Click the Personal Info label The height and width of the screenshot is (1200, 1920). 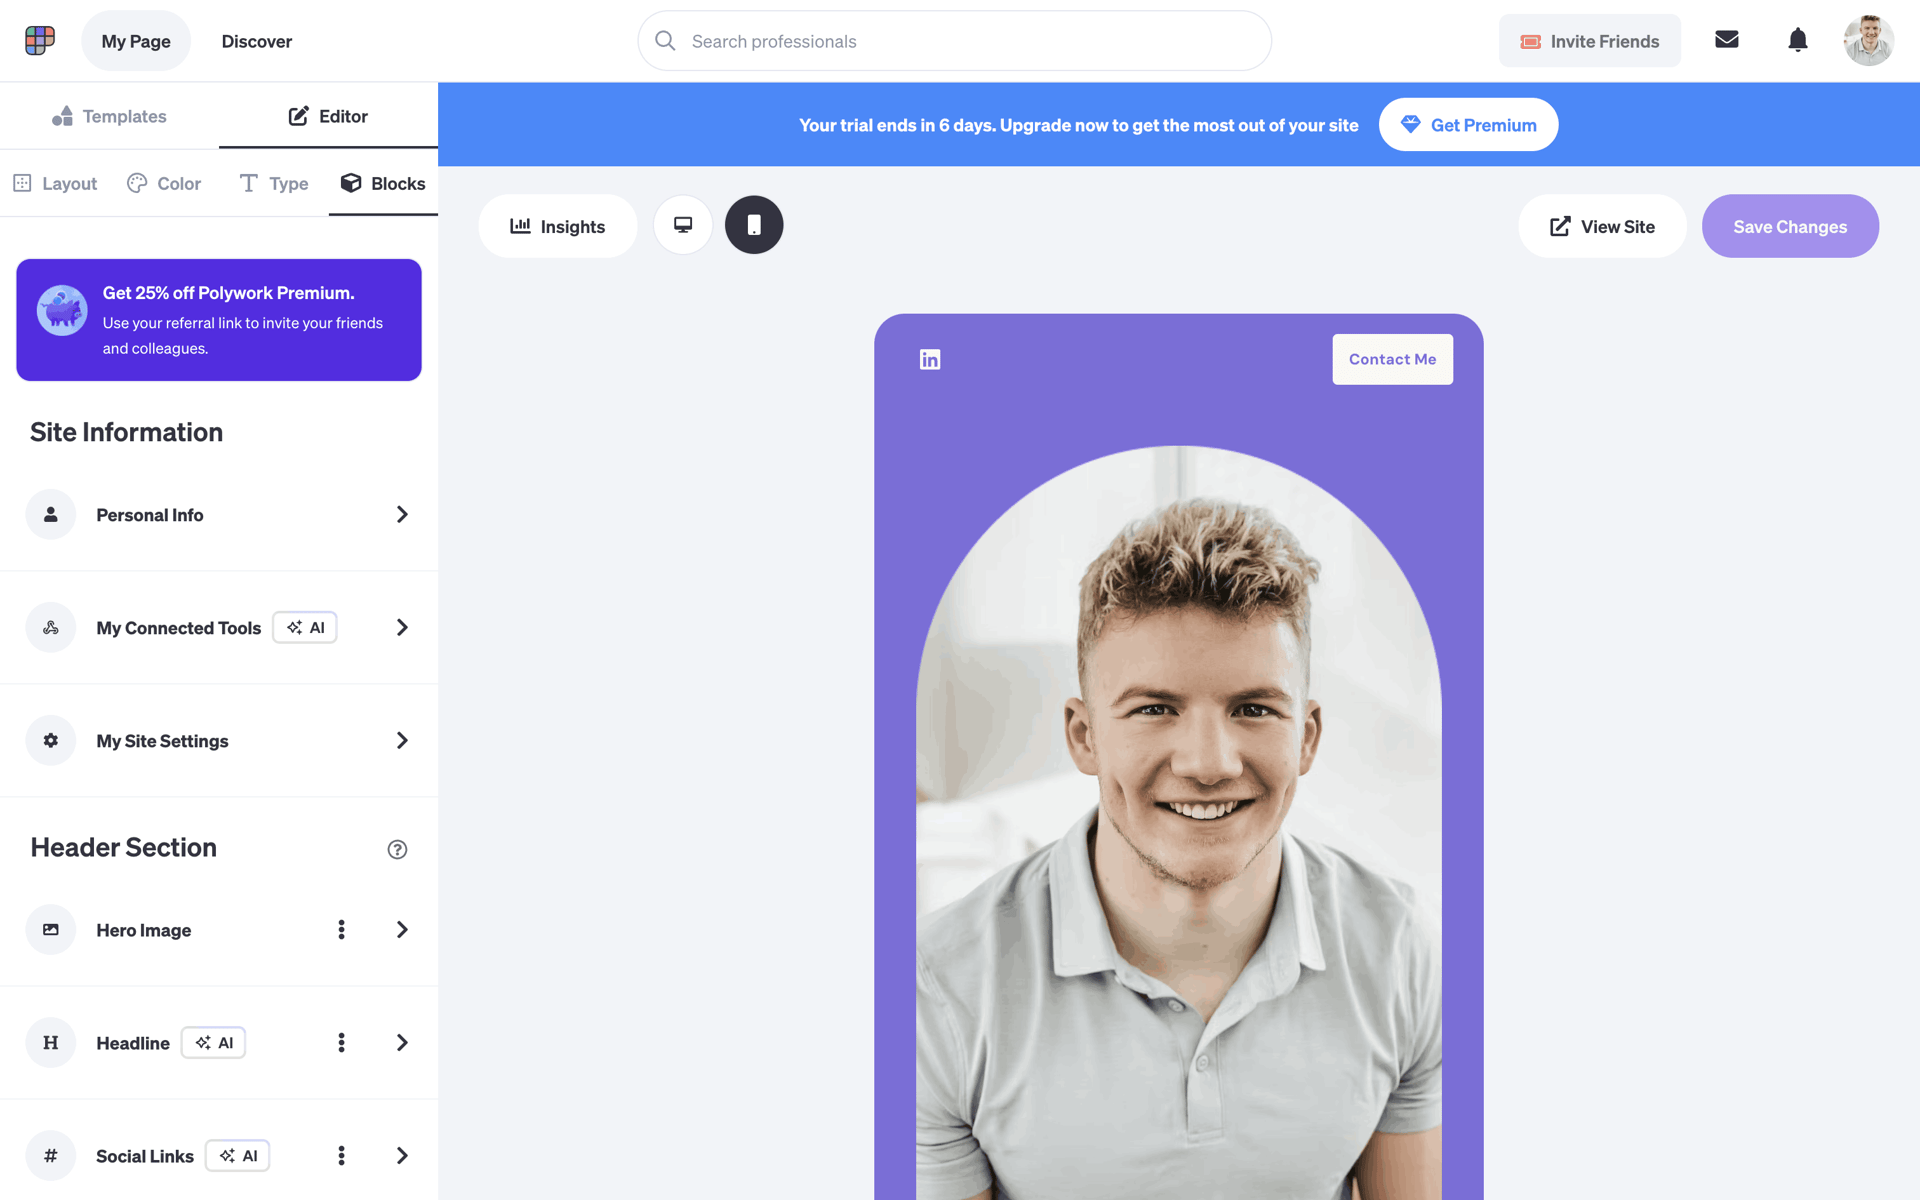pos(150,515)
